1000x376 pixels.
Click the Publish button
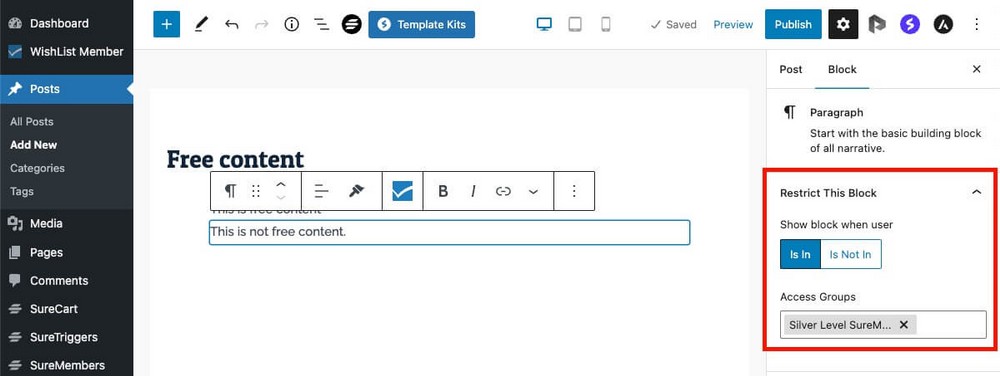pyautogui.click(x=793, y=24)
